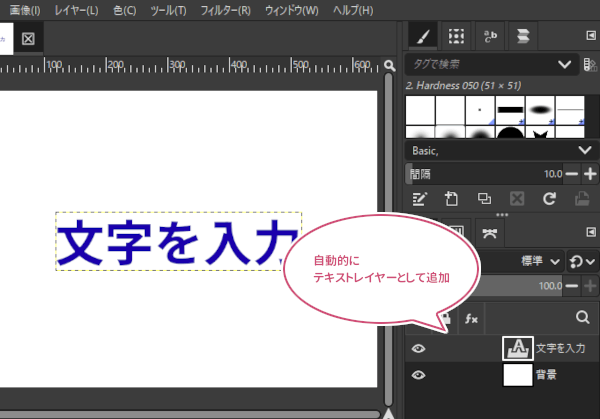The height and width of the screenshot is (419, 600).
Task: Click the canvas horizontal scrollbar
Action: pyautogui.click(x=189, y=415)
